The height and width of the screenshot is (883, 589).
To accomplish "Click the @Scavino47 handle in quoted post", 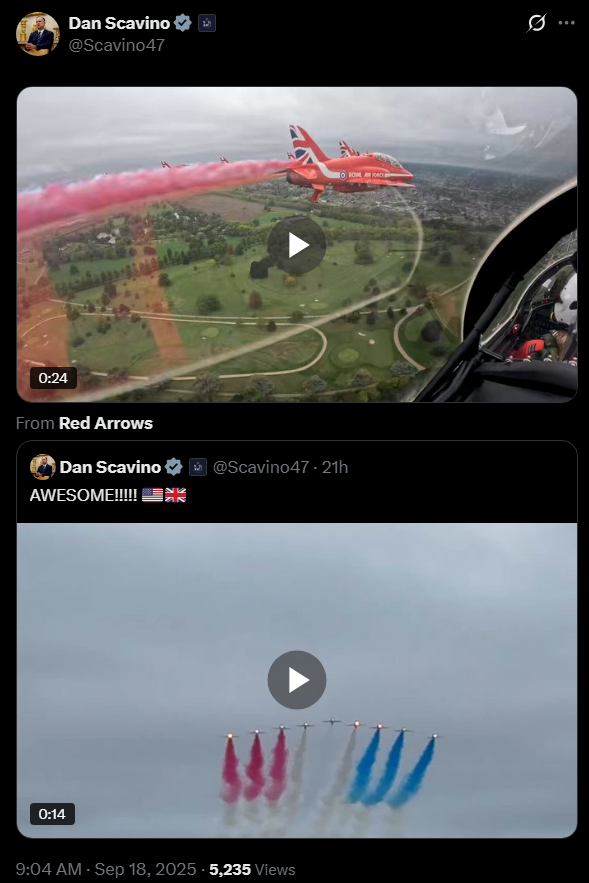I will pos(261,467).
